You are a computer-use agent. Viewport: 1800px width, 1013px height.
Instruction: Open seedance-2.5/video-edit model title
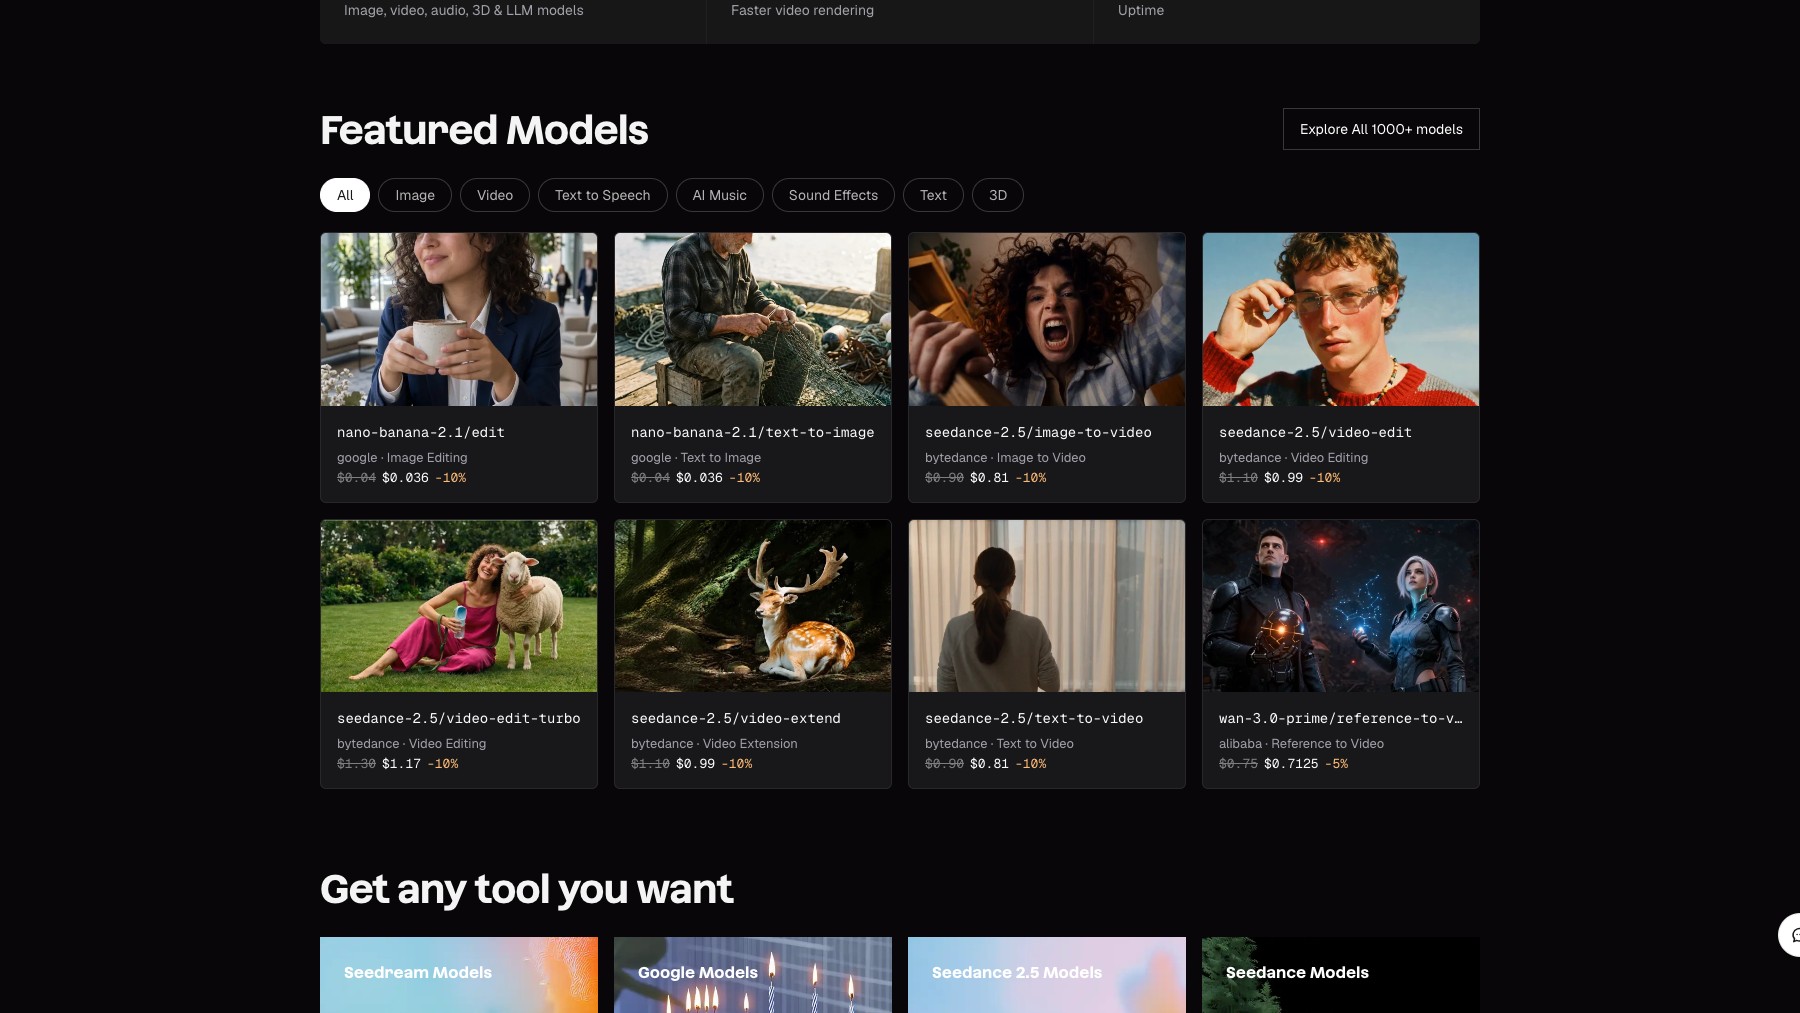pyautogui.click(x=1315, y=432)
